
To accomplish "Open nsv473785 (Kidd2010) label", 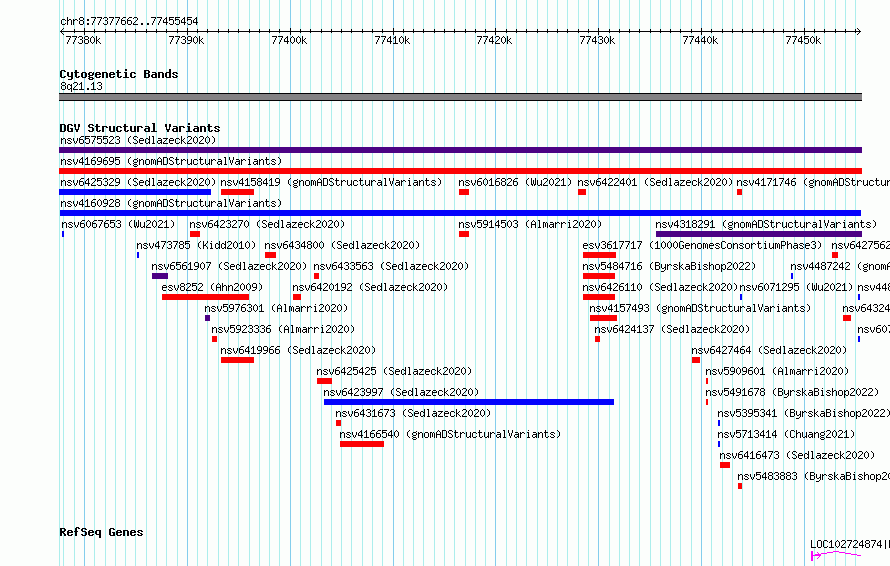I will [x=196, y=245].
